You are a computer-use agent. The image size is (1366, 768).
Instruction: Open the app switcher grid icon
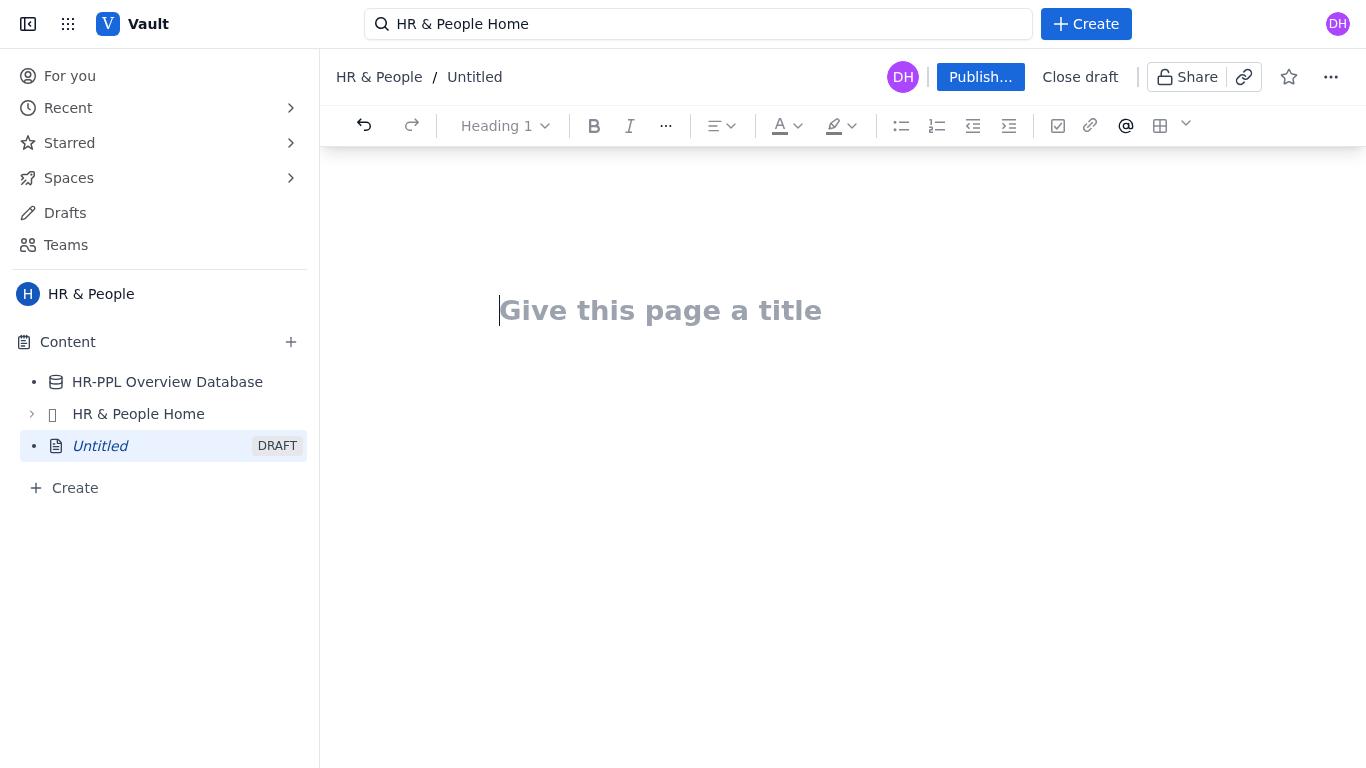[x=68, y=24]
